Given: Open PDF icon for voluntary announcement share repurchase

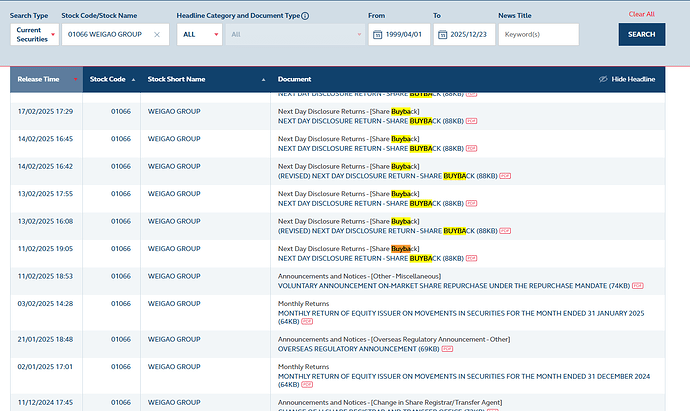Looking at the screenshot, I should coord(638,286).
